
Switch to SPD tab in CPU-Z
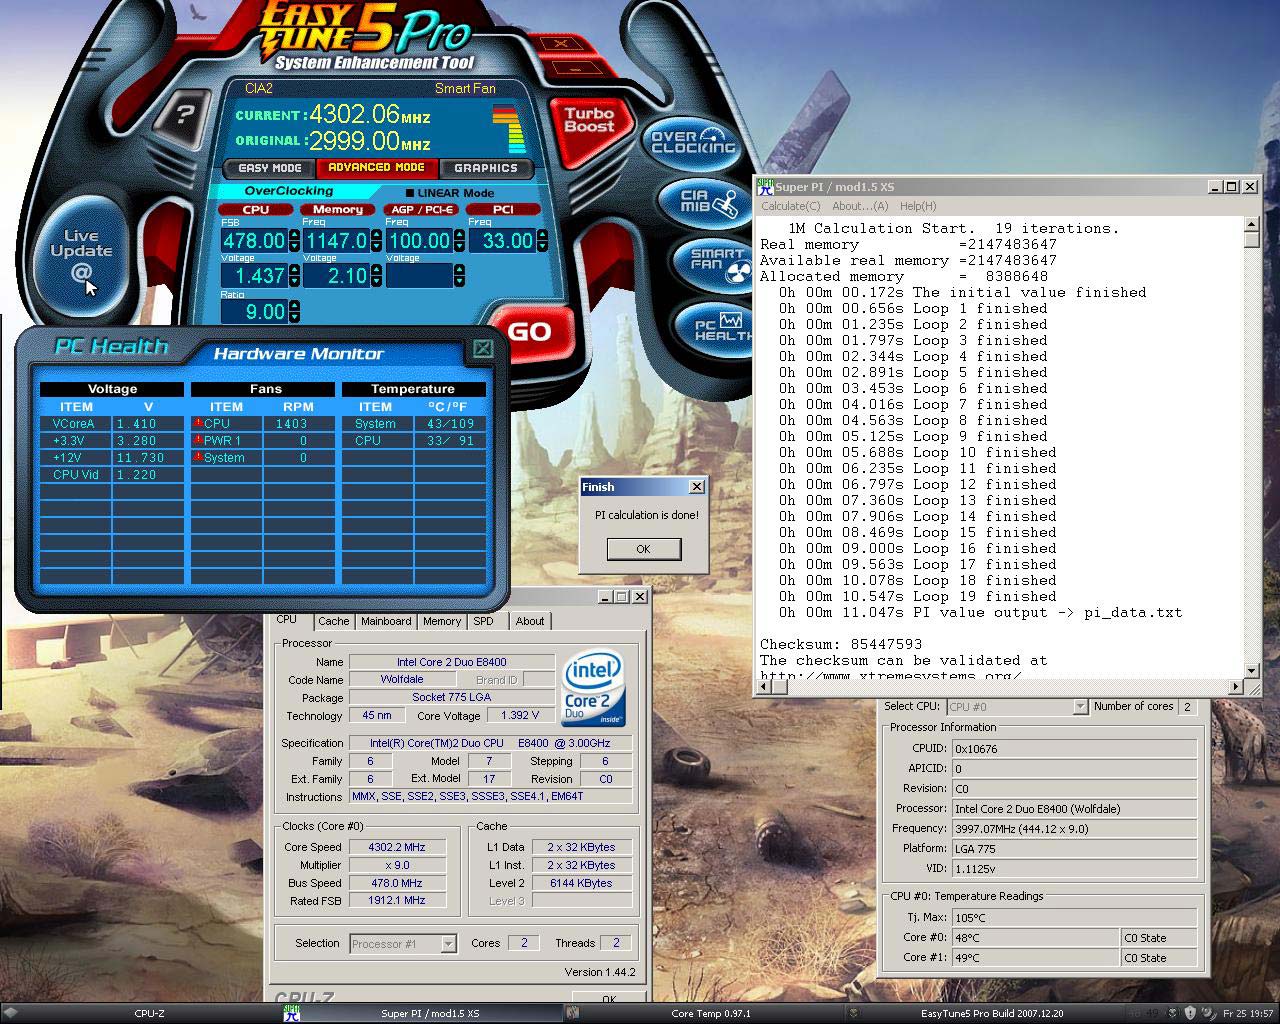tap(483, 621)
